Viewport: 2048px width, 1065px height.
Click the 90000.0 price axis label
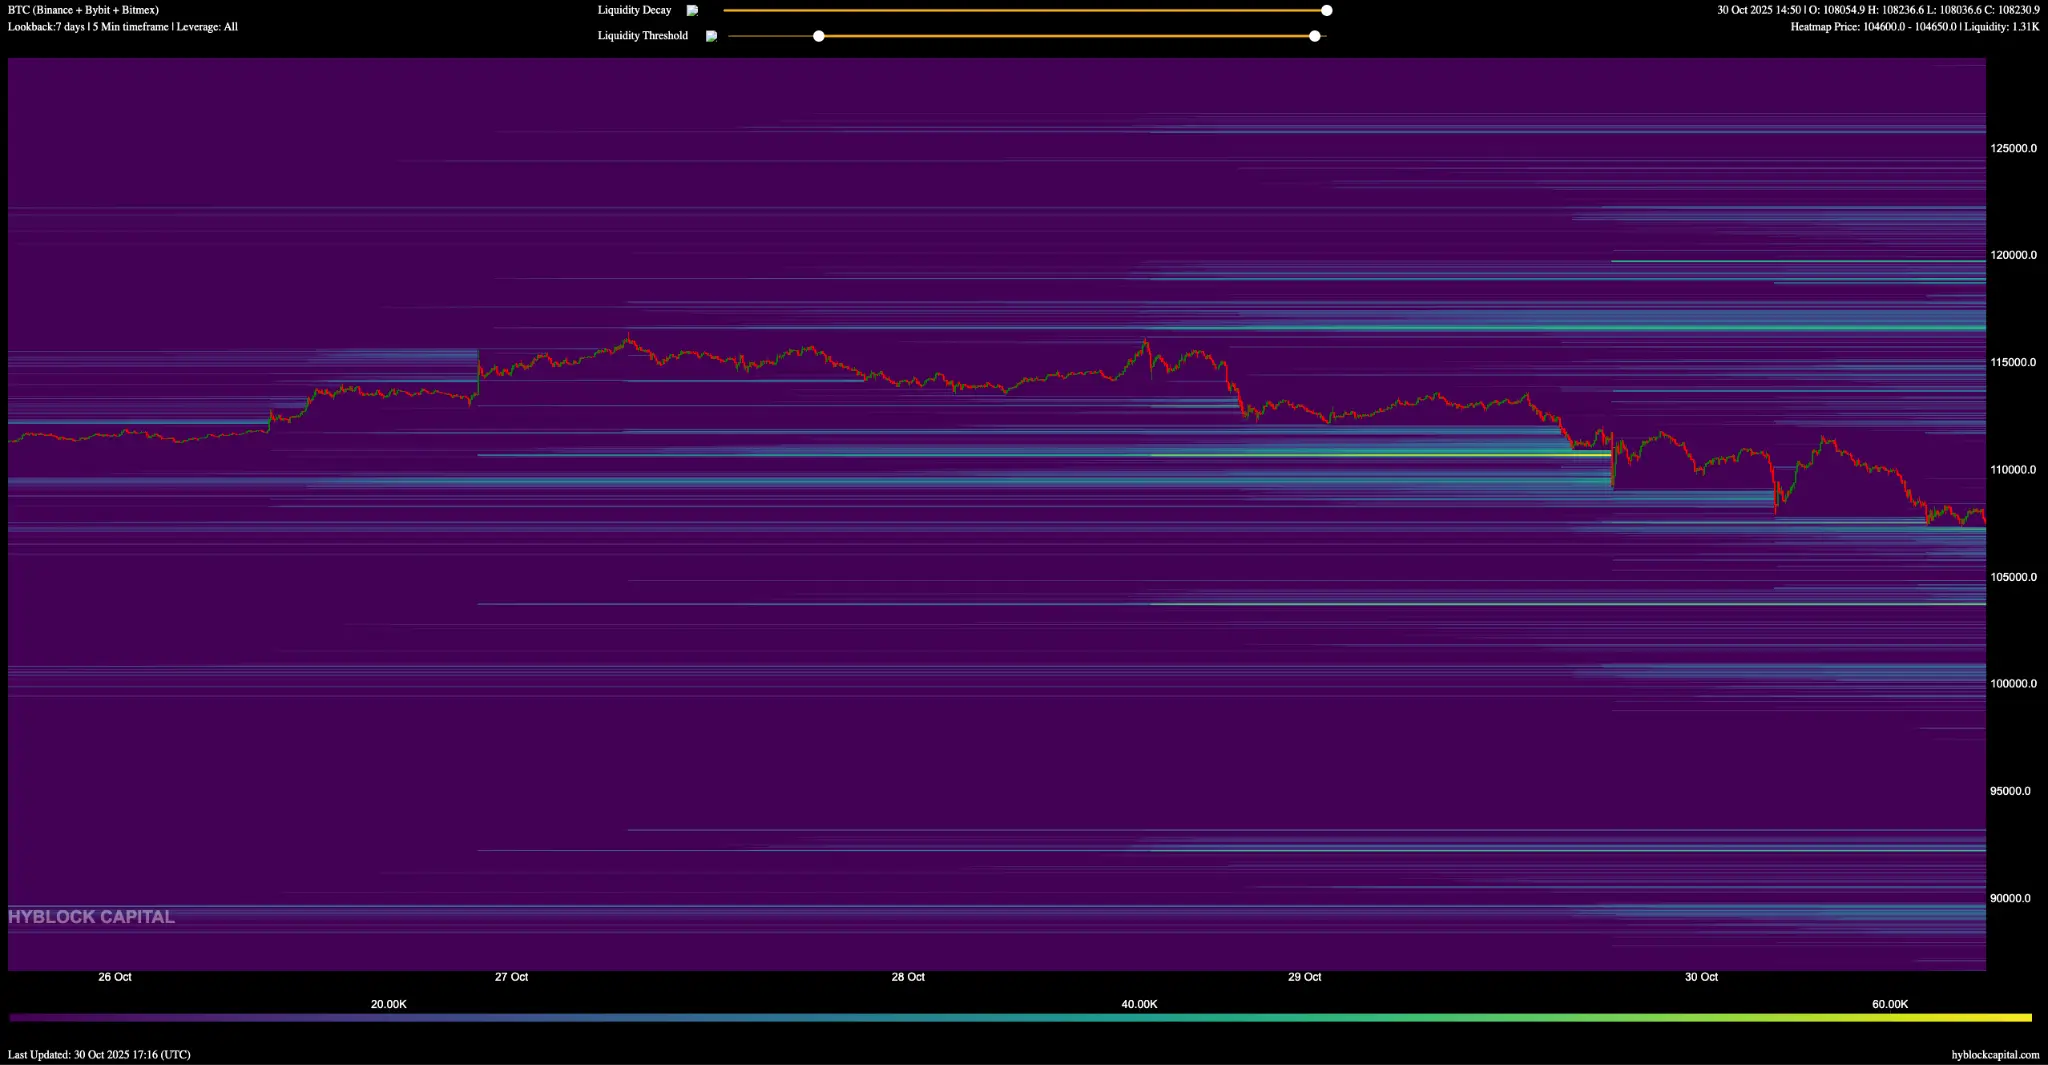coord(2010,898)
